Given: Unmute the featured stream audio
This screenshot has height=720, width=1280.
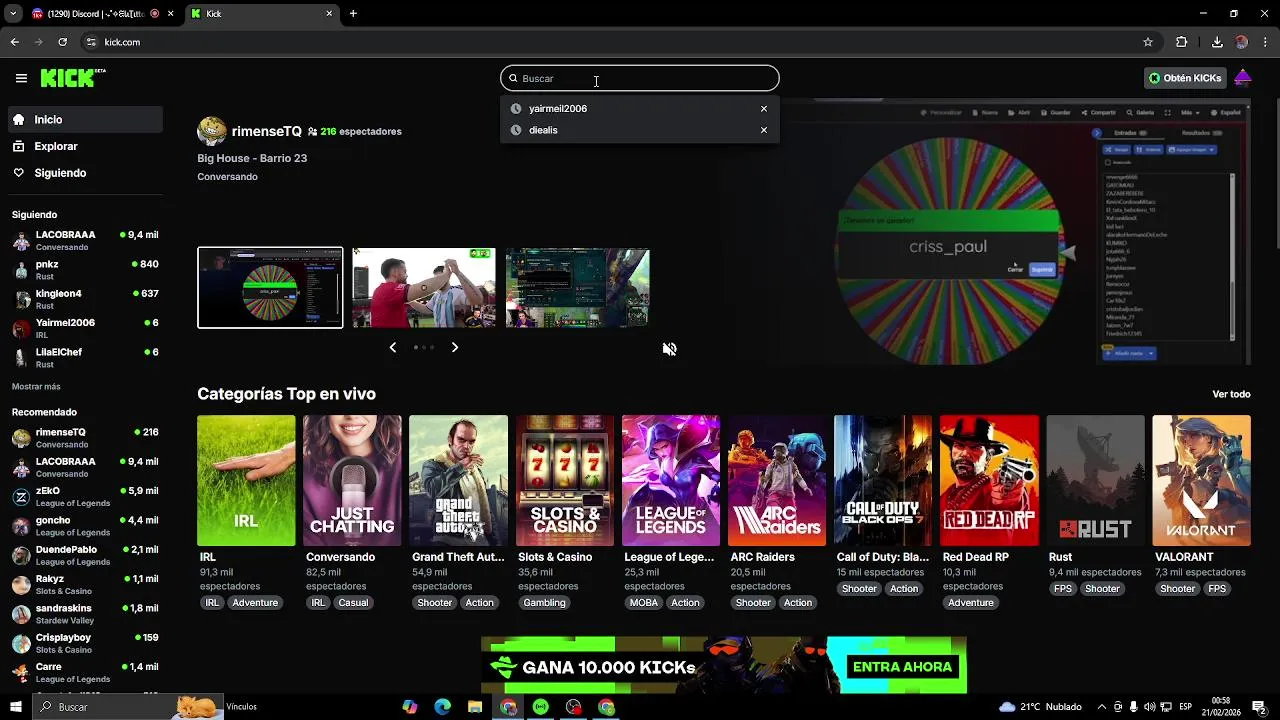Looking at the screenshot, I should point(670,349).
